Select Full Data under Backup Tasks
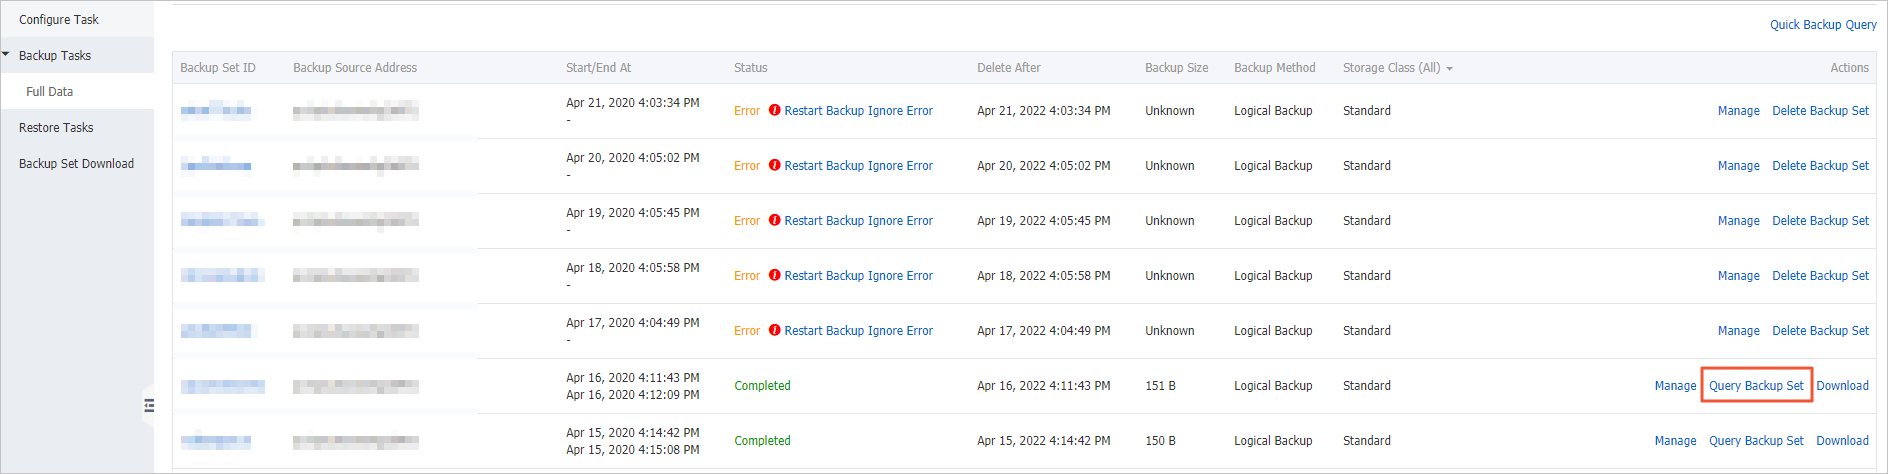1888x474 pixels. coord(50,91)
